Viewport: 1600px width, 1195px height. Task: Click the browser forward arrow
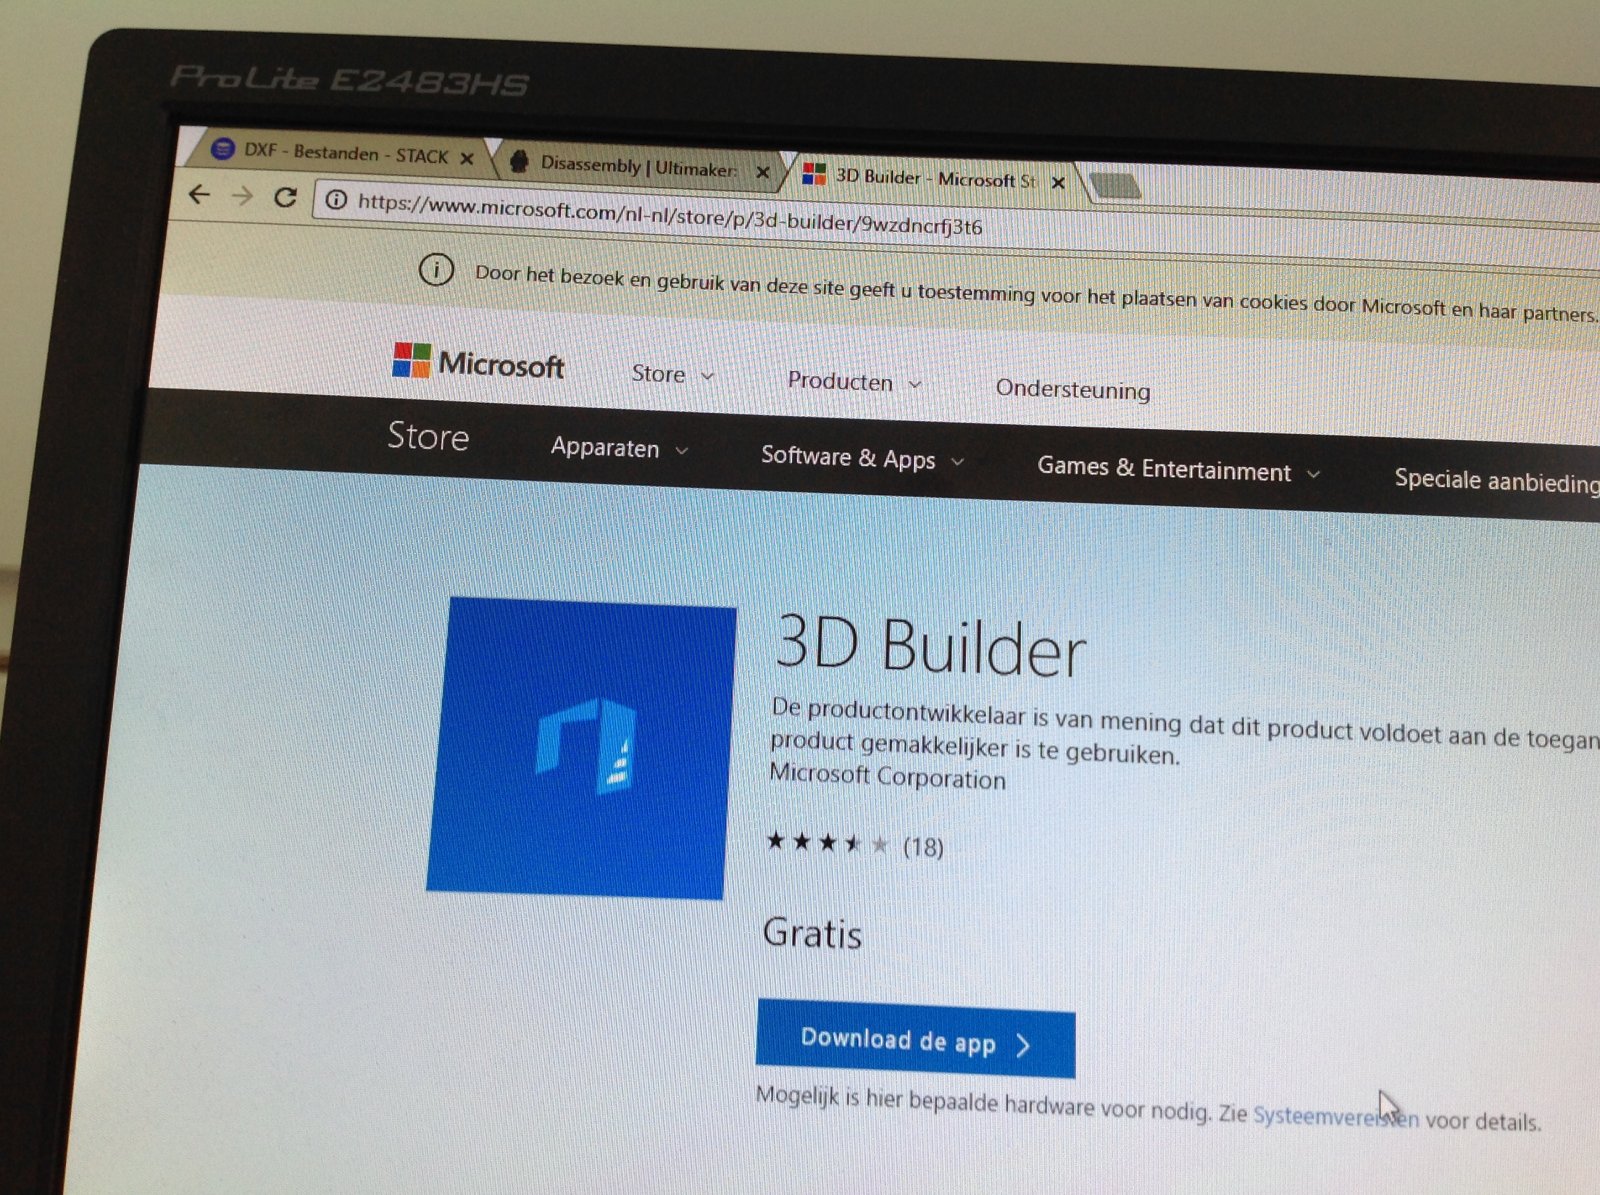point(242,196)
